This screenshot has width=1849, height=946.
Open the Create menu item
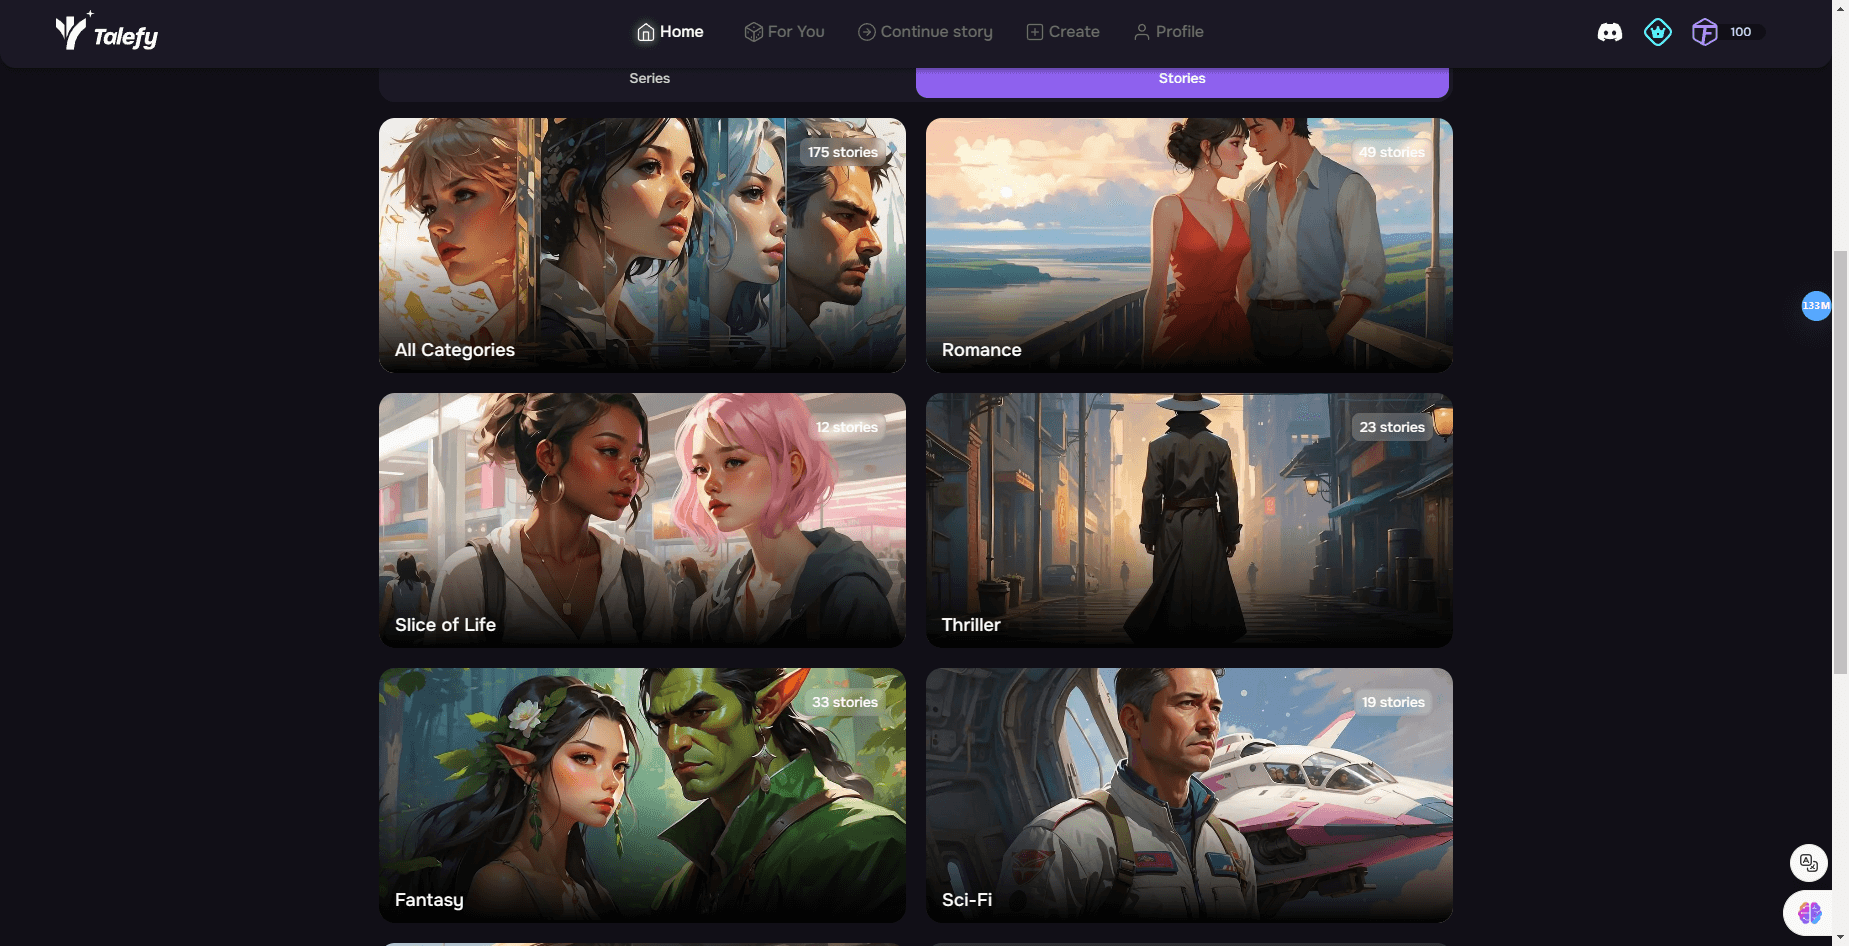tap(1063, 32)
